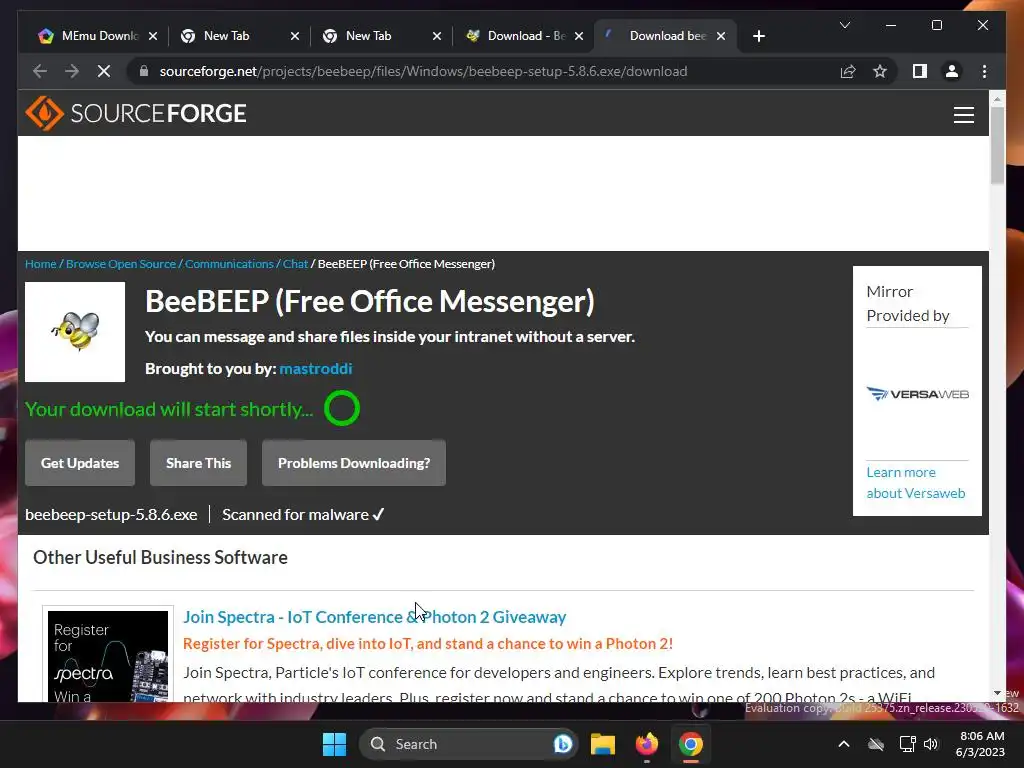Open the network status tray icon
The image size is (1024, 768).
point(907,744)
